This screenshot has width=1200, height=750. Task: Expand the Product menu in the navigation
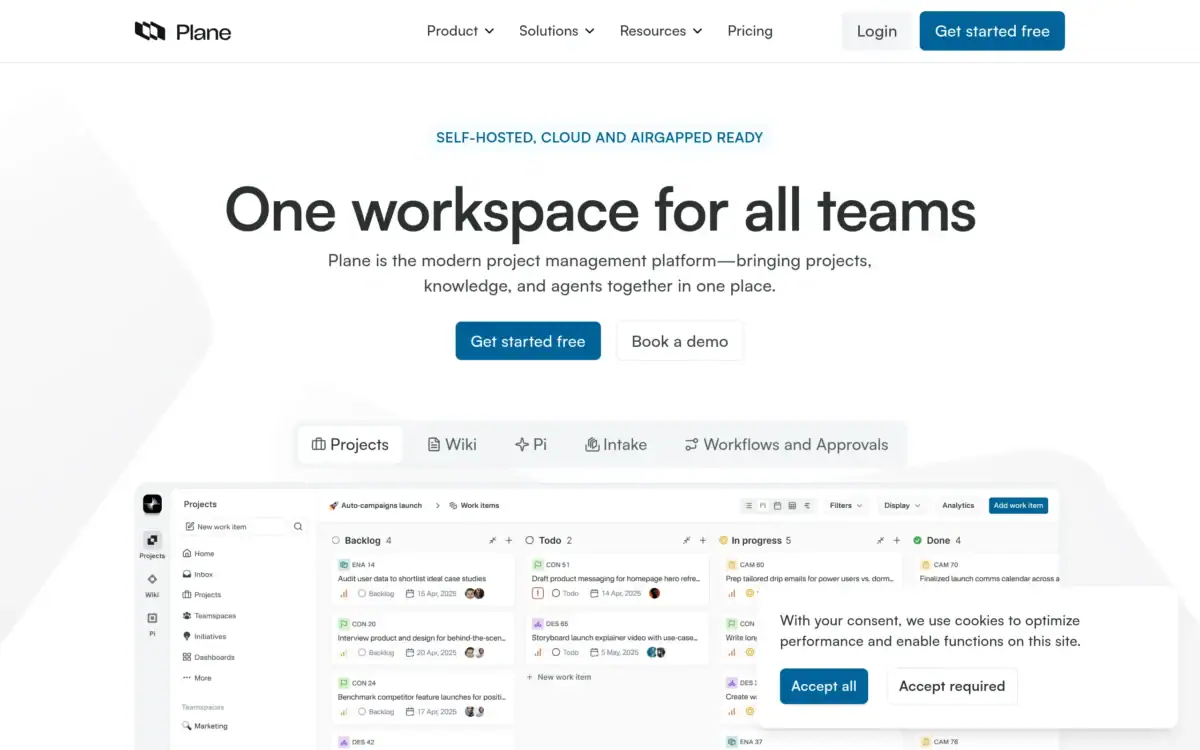point(460,31)
